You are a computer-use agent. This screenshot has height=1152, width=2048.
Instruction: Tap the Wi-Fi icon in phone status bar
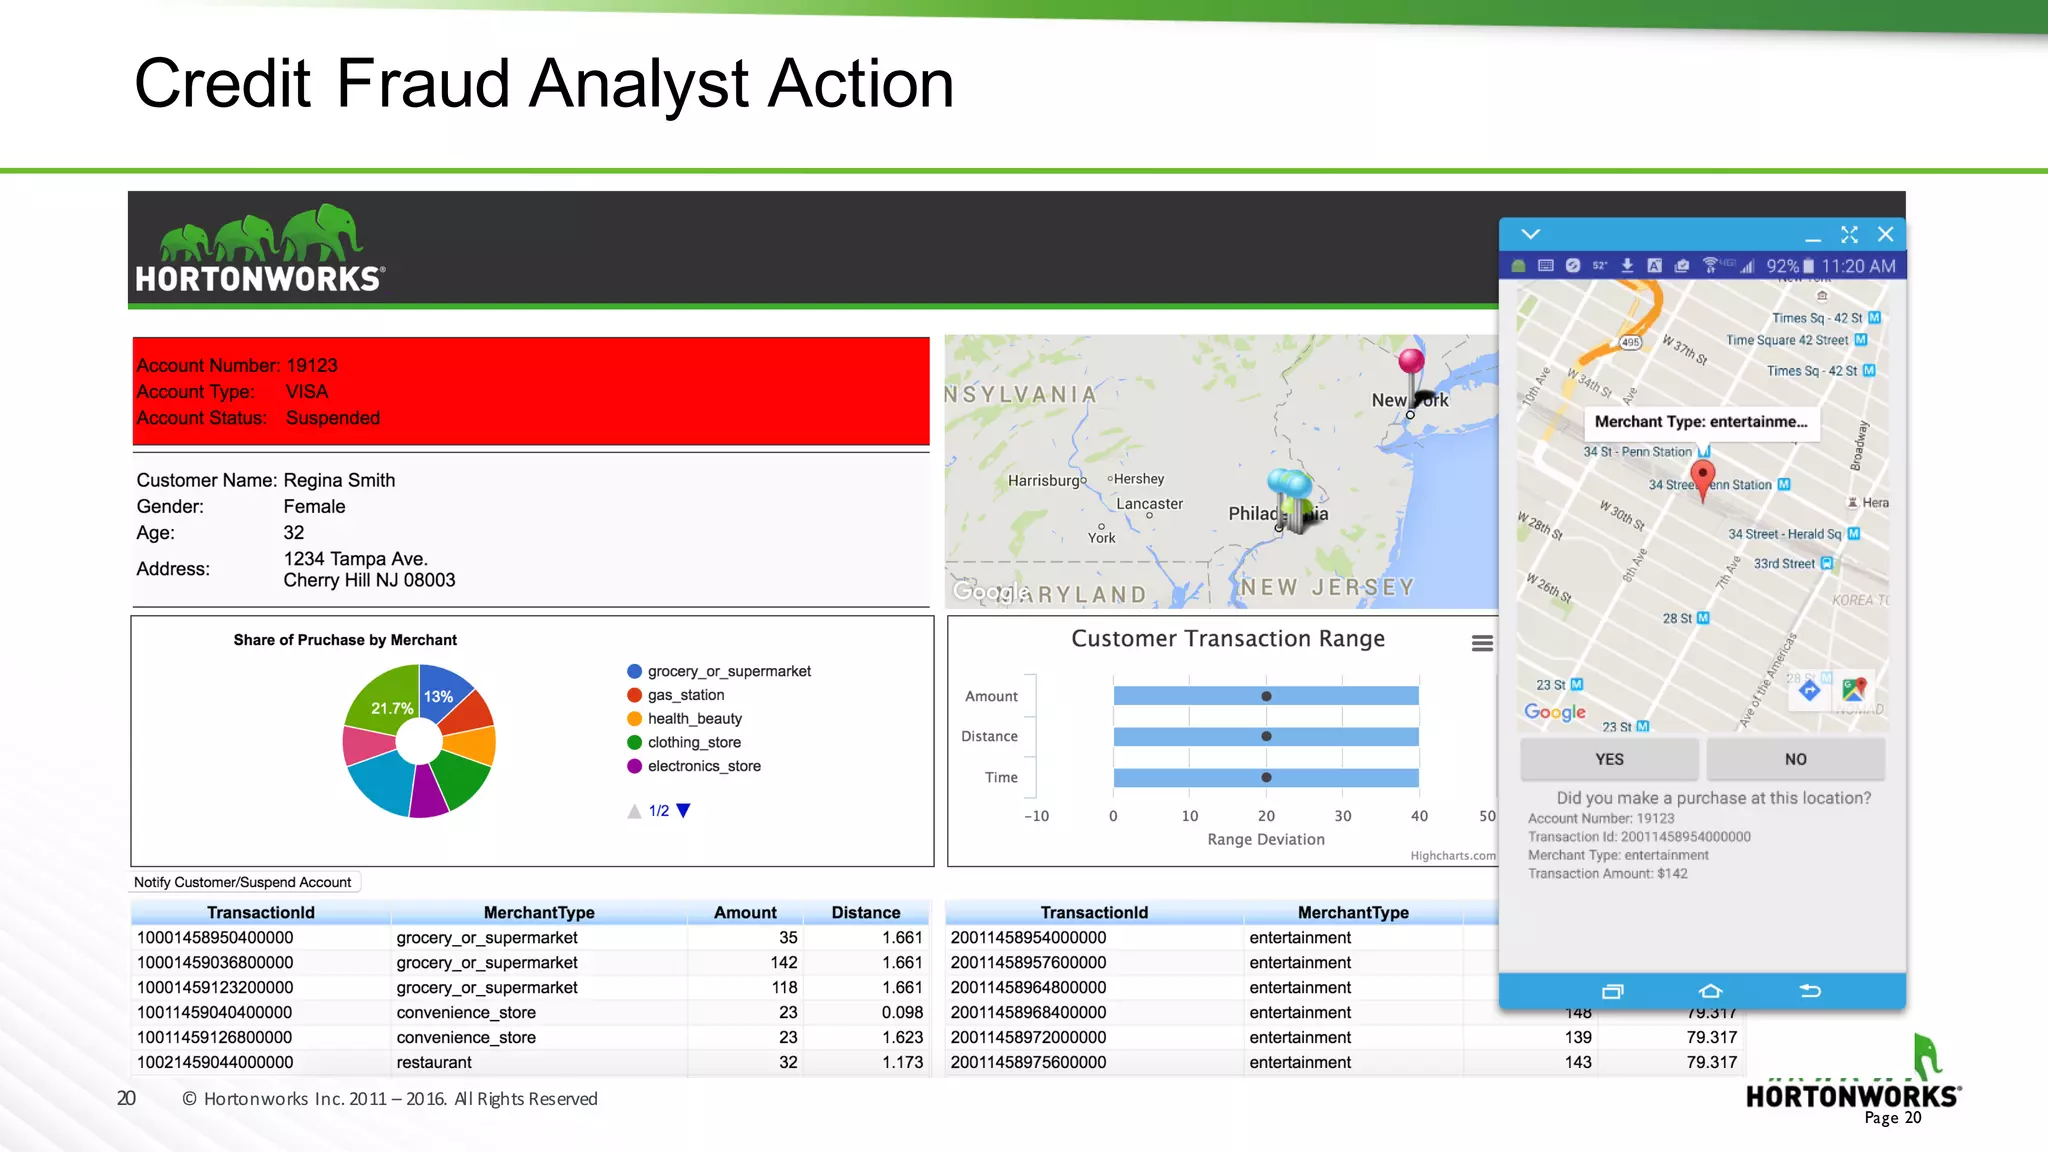click(1710, 265)
